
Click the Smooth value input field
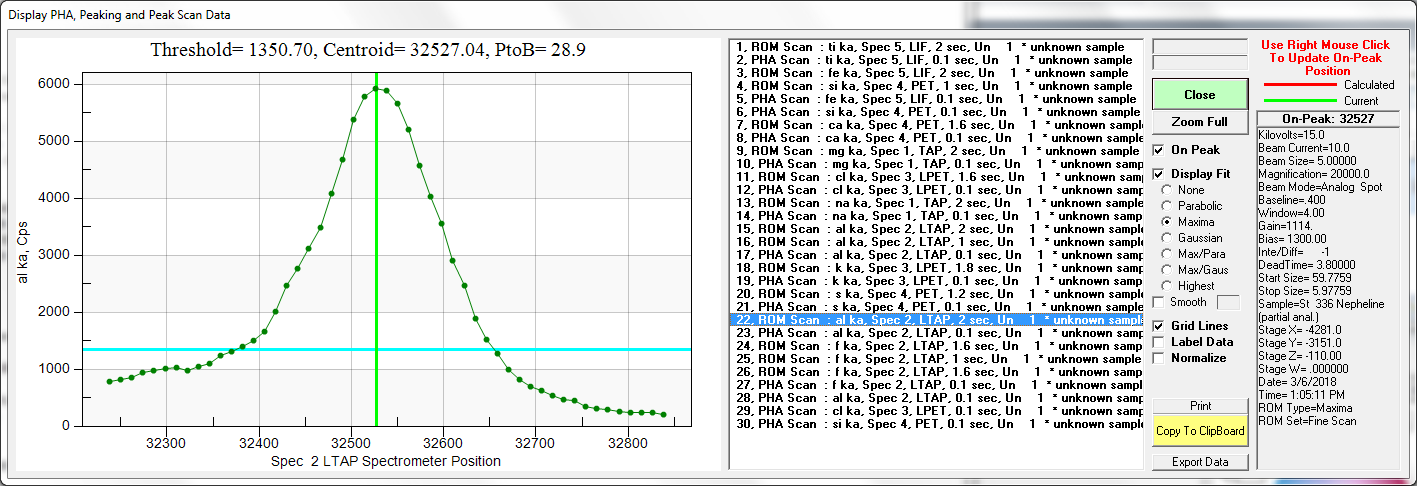pos(1228,302)
